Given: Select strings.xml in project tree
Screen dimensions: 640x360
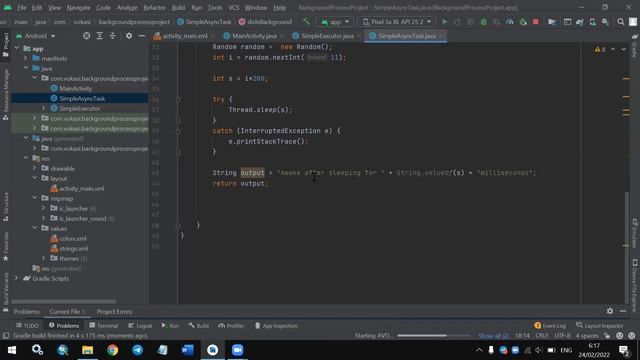Looking at the screenshot, I should coord(69,249).
